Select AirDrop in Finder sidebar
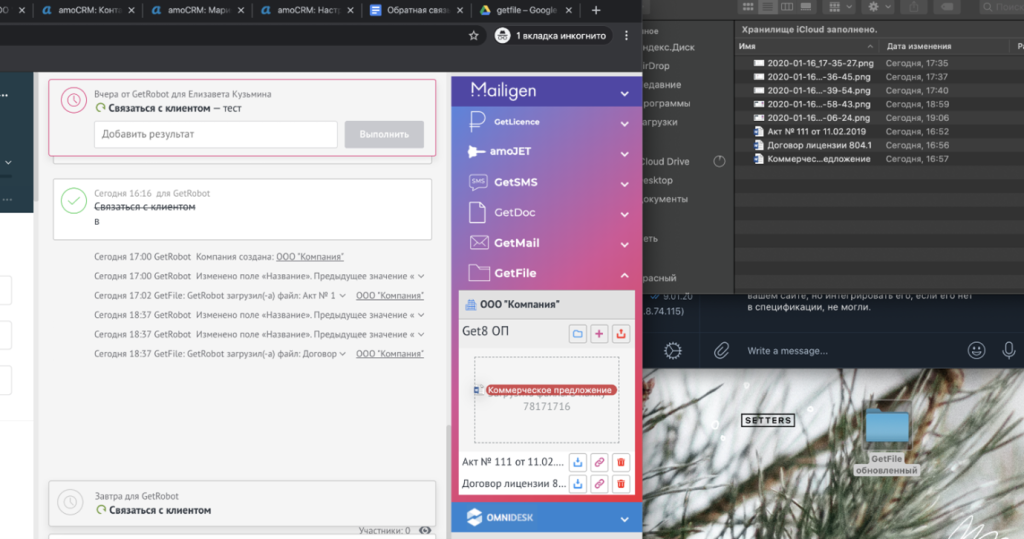The width and height of the screenshot is (1024, 539). (x=655, y=66)
